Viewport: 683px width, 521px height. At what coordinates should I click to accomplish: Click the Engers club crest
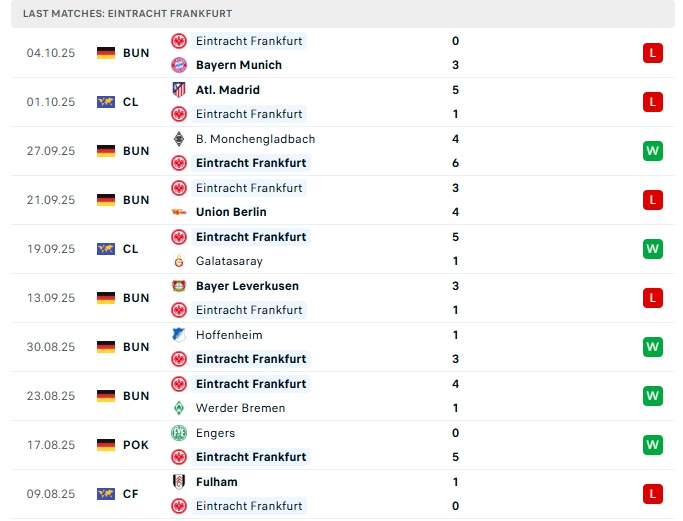pos(179,433)
